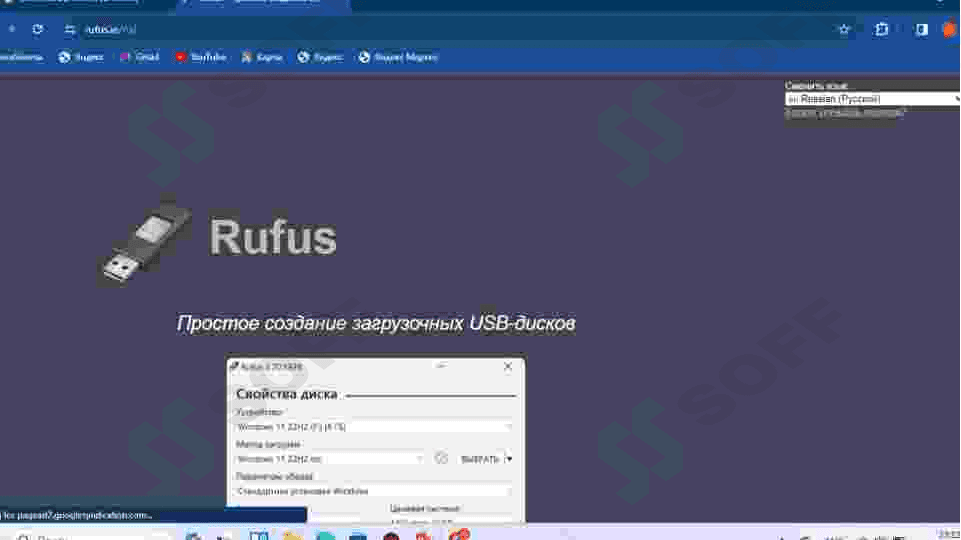Open the YouTube bookmark
Viewport: 961px width, 540px height.
click(200, 57)
